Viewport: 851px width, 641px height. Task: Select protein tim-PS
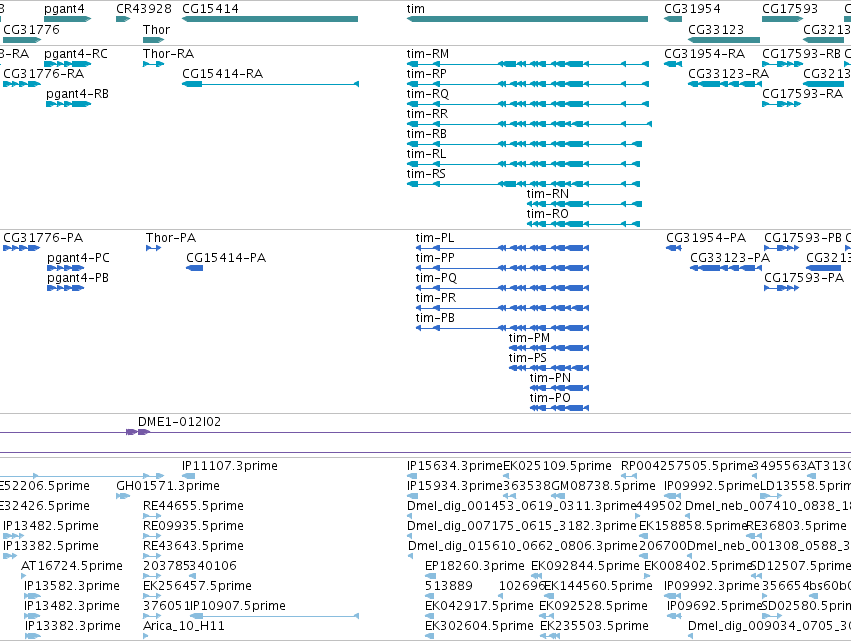(549, 368)
